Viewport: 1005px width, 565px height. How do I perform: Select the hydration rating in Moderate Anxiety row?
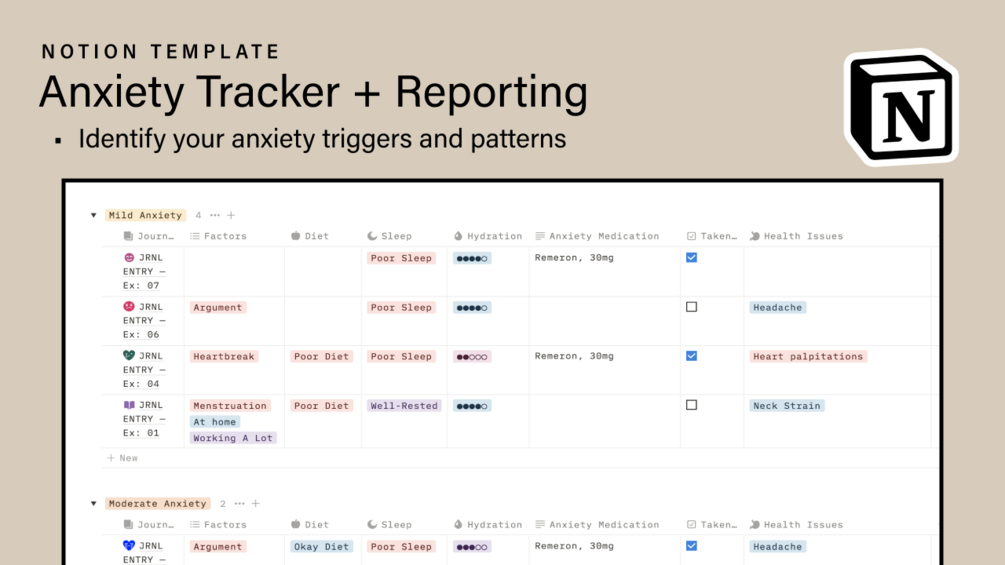coord(472,546)
